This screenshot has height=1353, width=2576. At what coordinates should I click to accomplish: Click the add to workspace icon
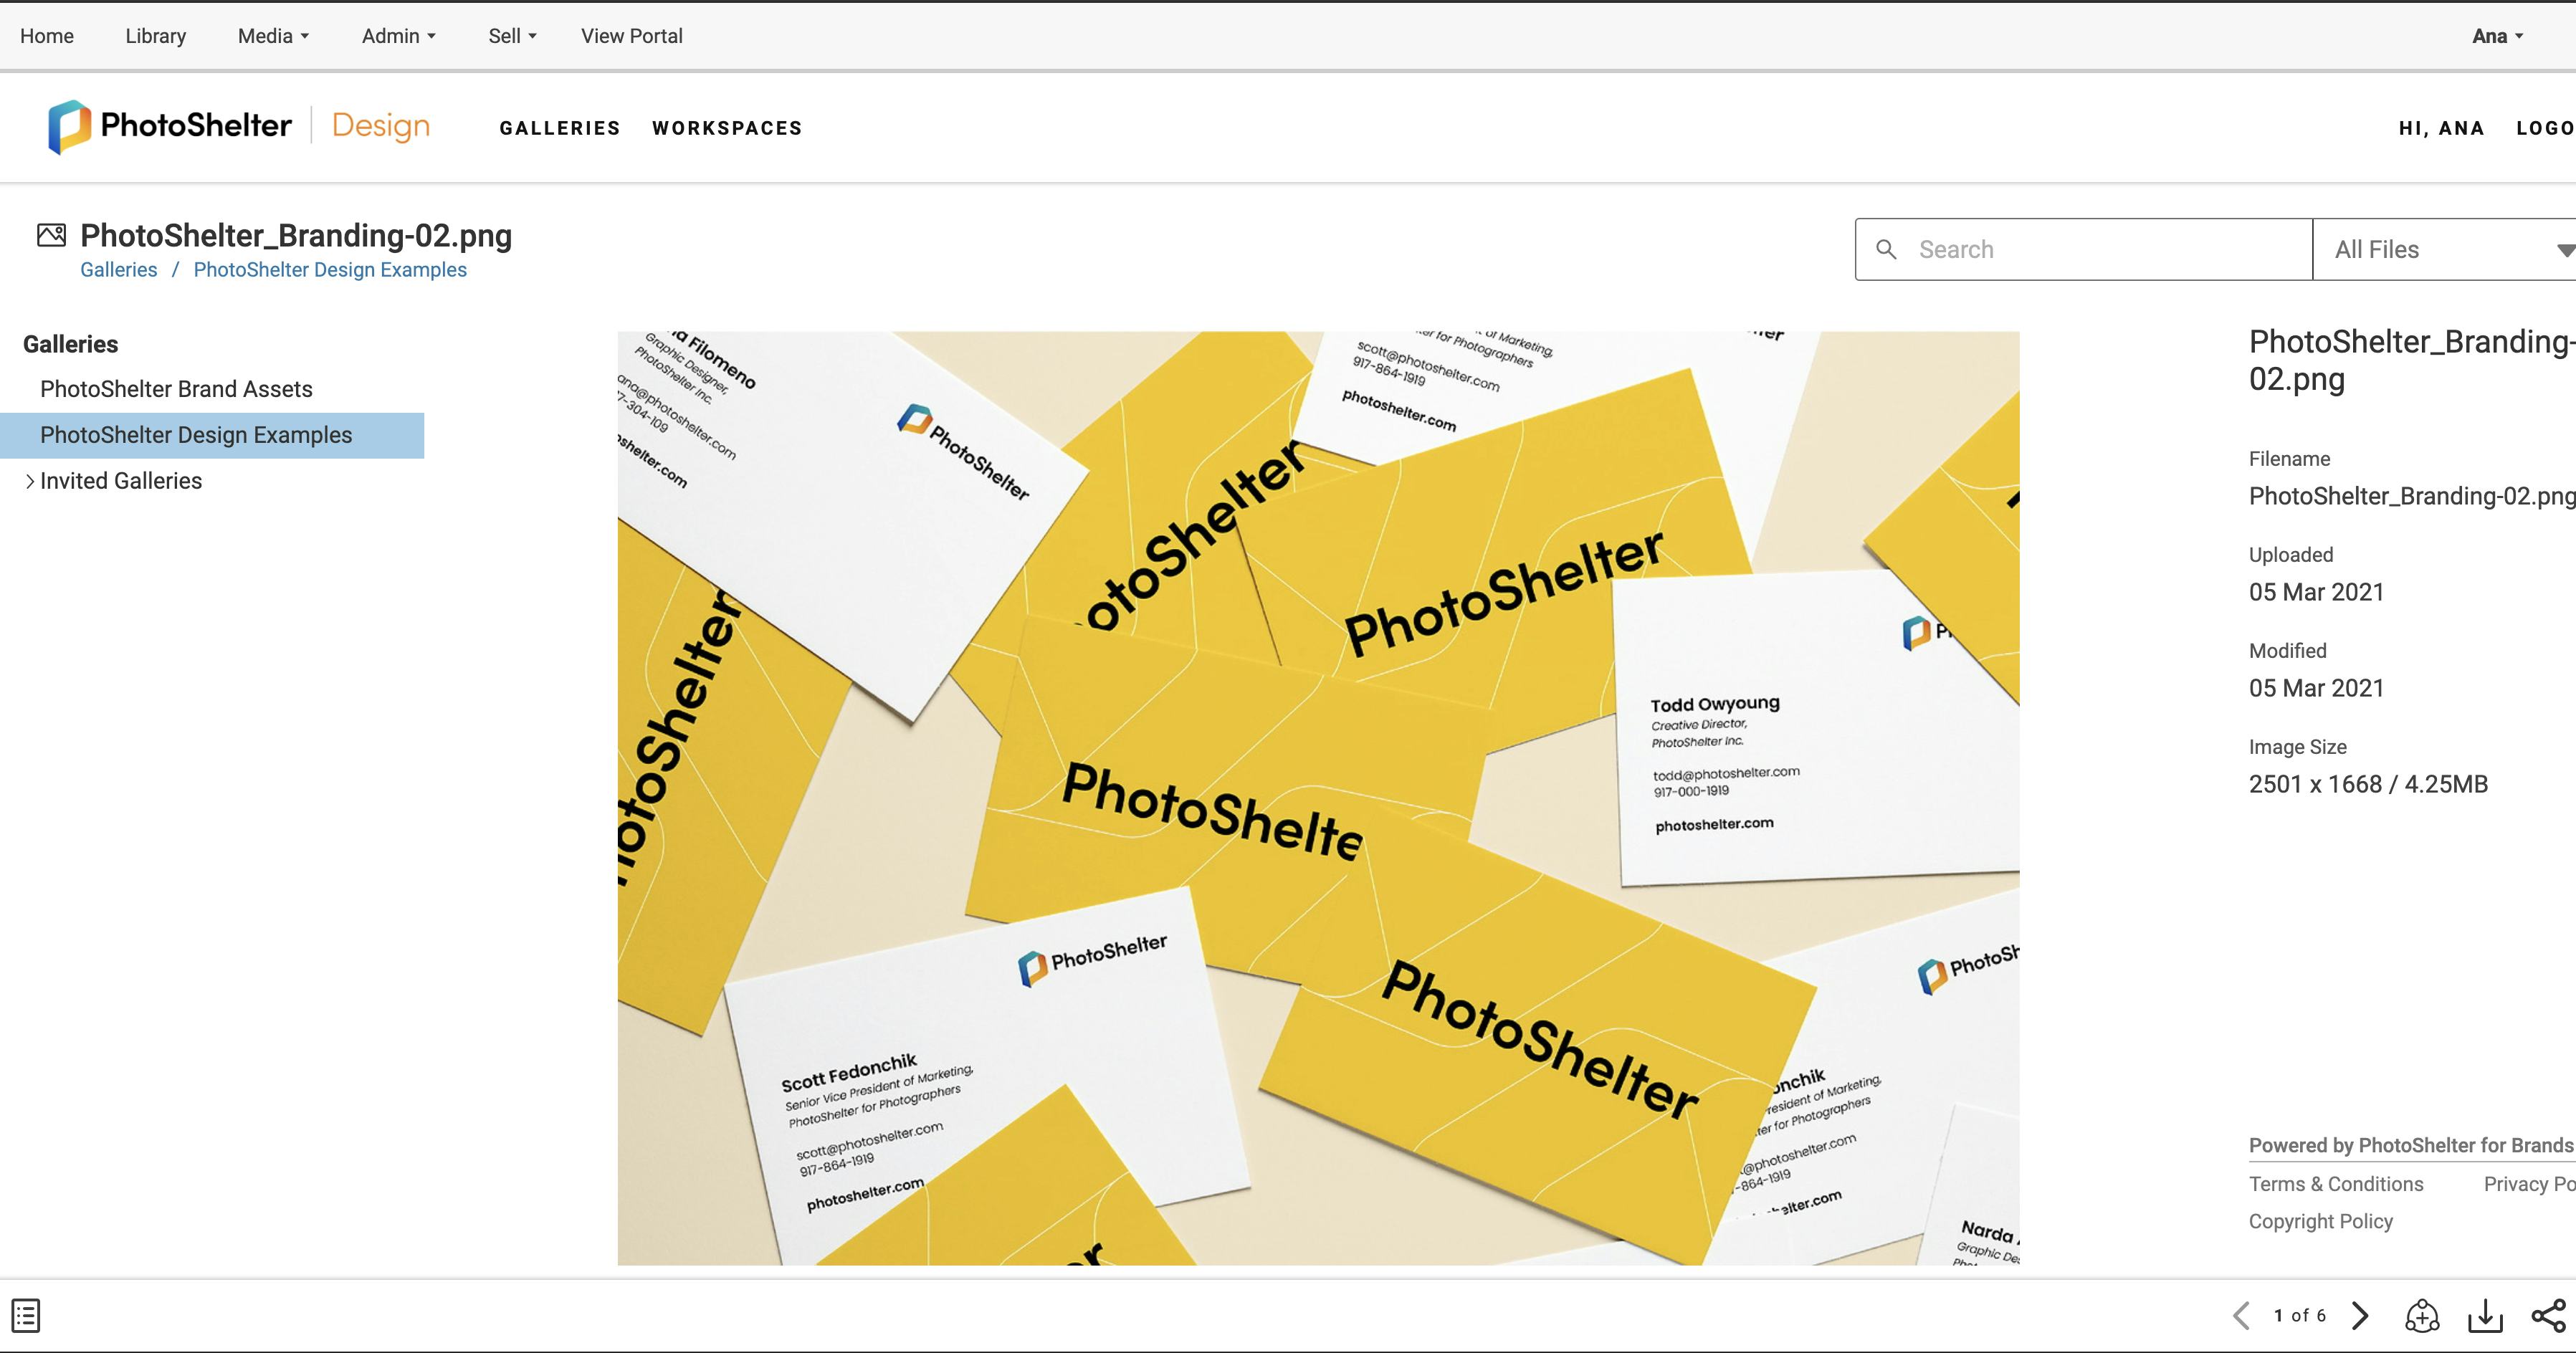(x=2422, y=1316)
